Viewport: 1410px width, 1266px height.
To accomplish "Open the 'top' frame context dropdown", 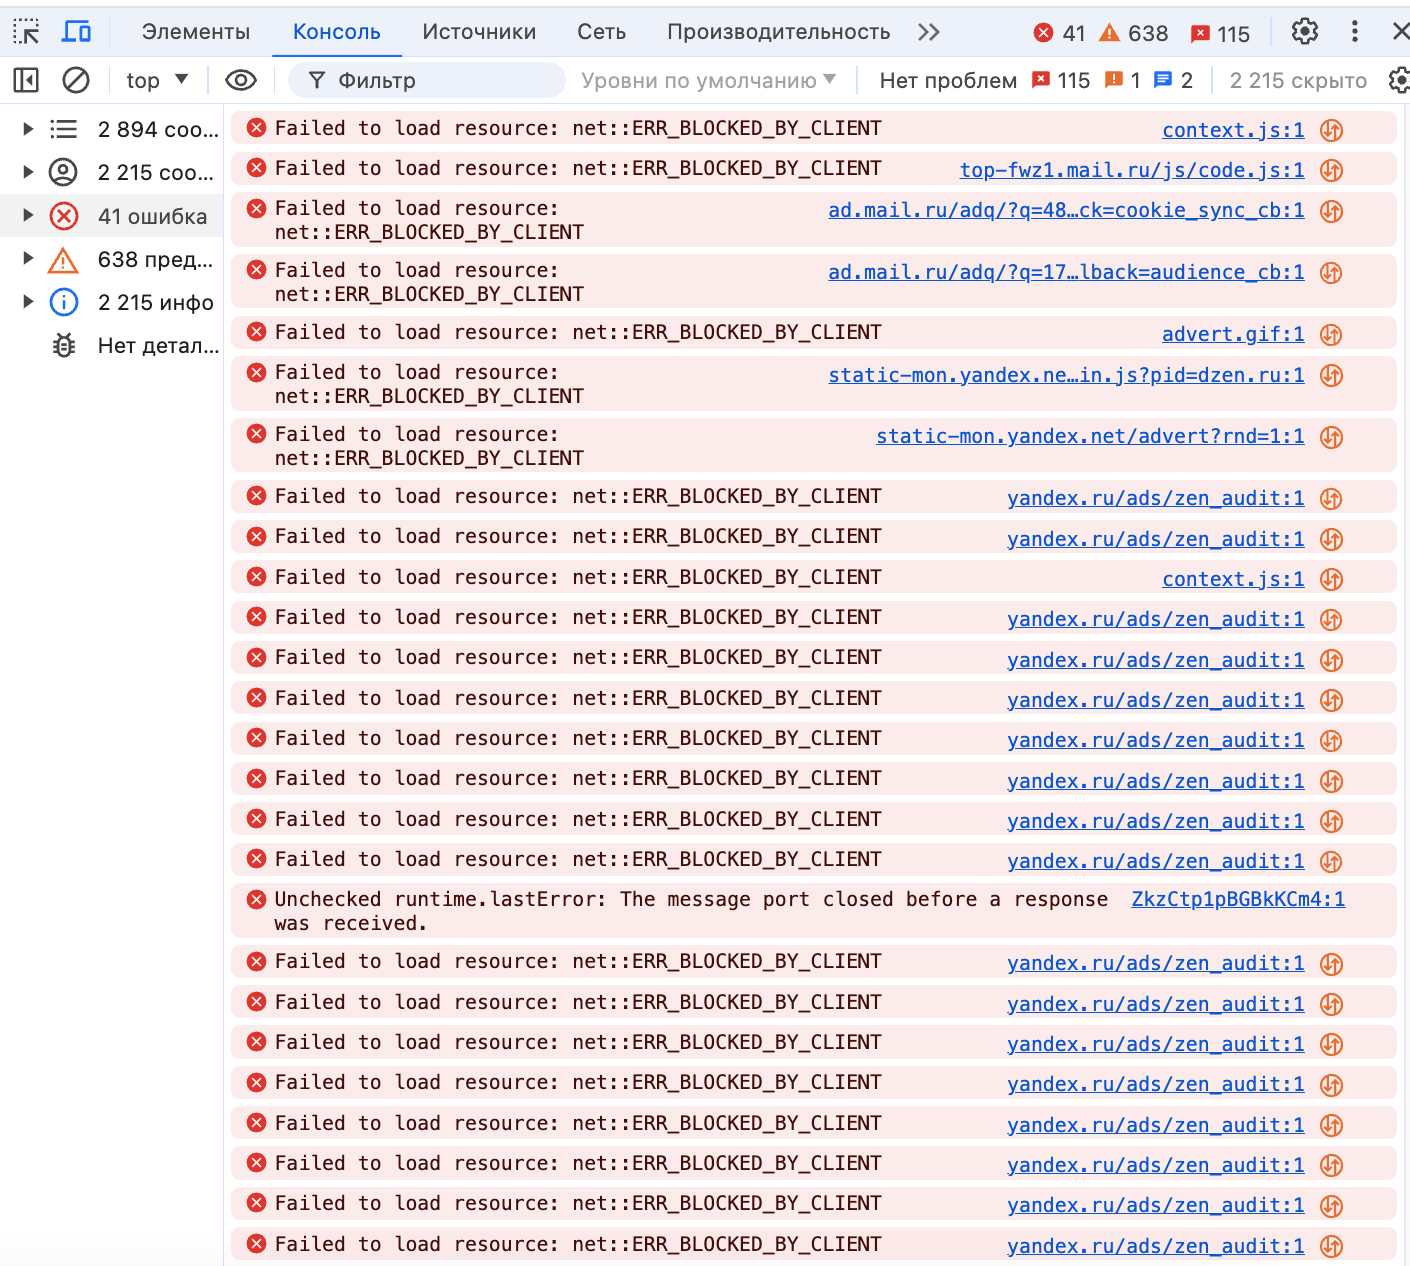I will tap(155, 80).
